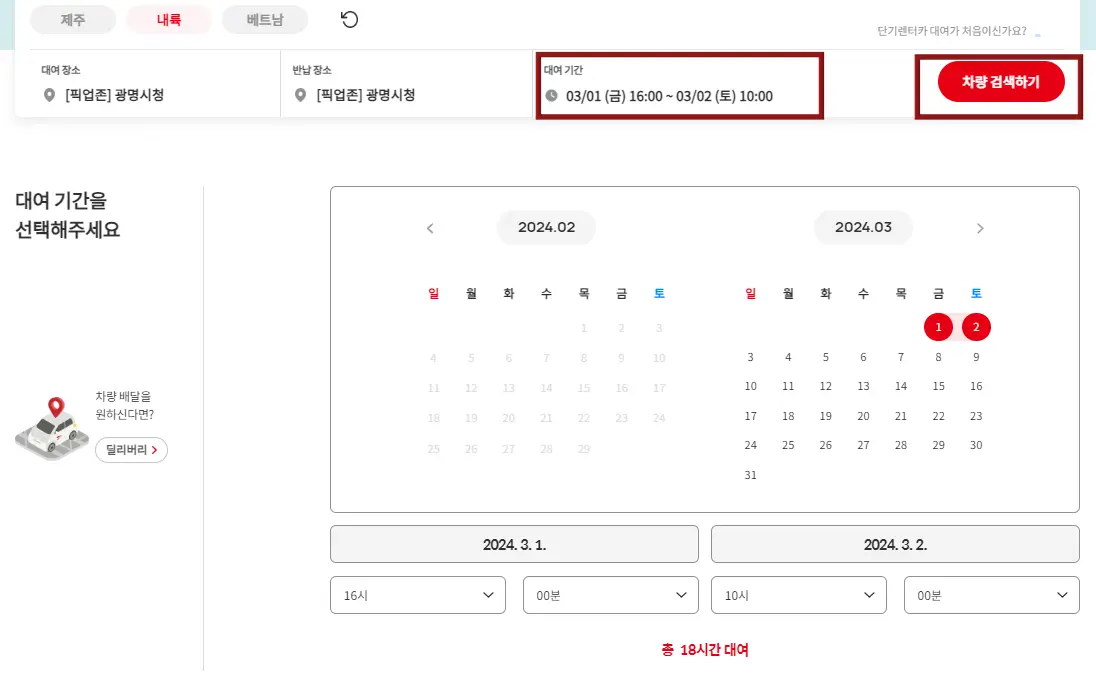The width and height of the screenshot is (1096, 680).
Task: Click the clock icon in 대여 기간
Action: tap(553, 96)
